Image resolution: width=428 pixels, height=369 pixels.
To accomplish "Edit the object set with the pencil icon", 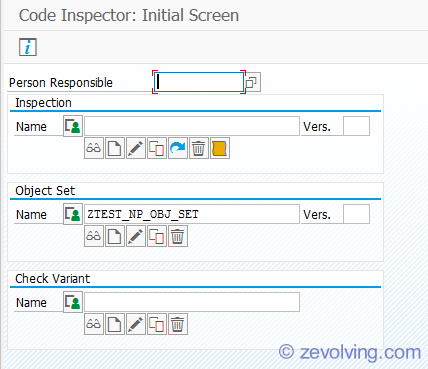I will (136, 236).
